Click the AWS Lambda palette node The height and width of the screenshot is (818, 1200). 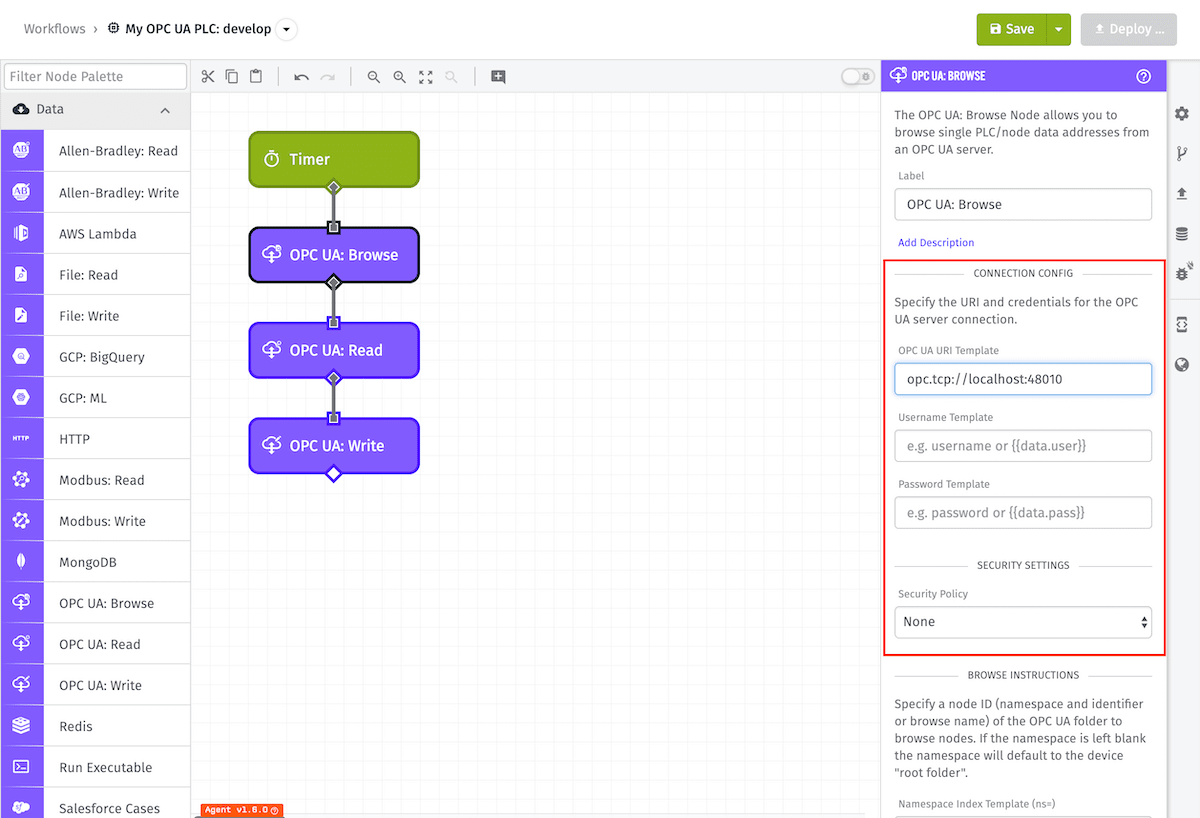[x=95, y=233]
